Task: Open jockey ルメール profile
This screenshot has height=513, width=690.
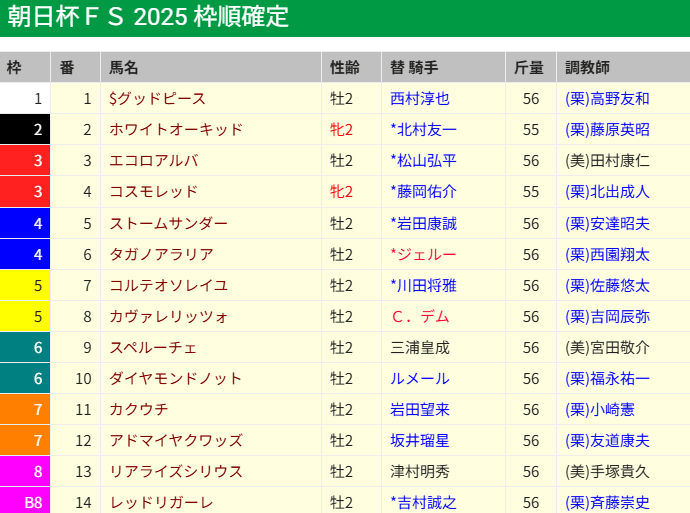Action: click(x=420, y=378)
